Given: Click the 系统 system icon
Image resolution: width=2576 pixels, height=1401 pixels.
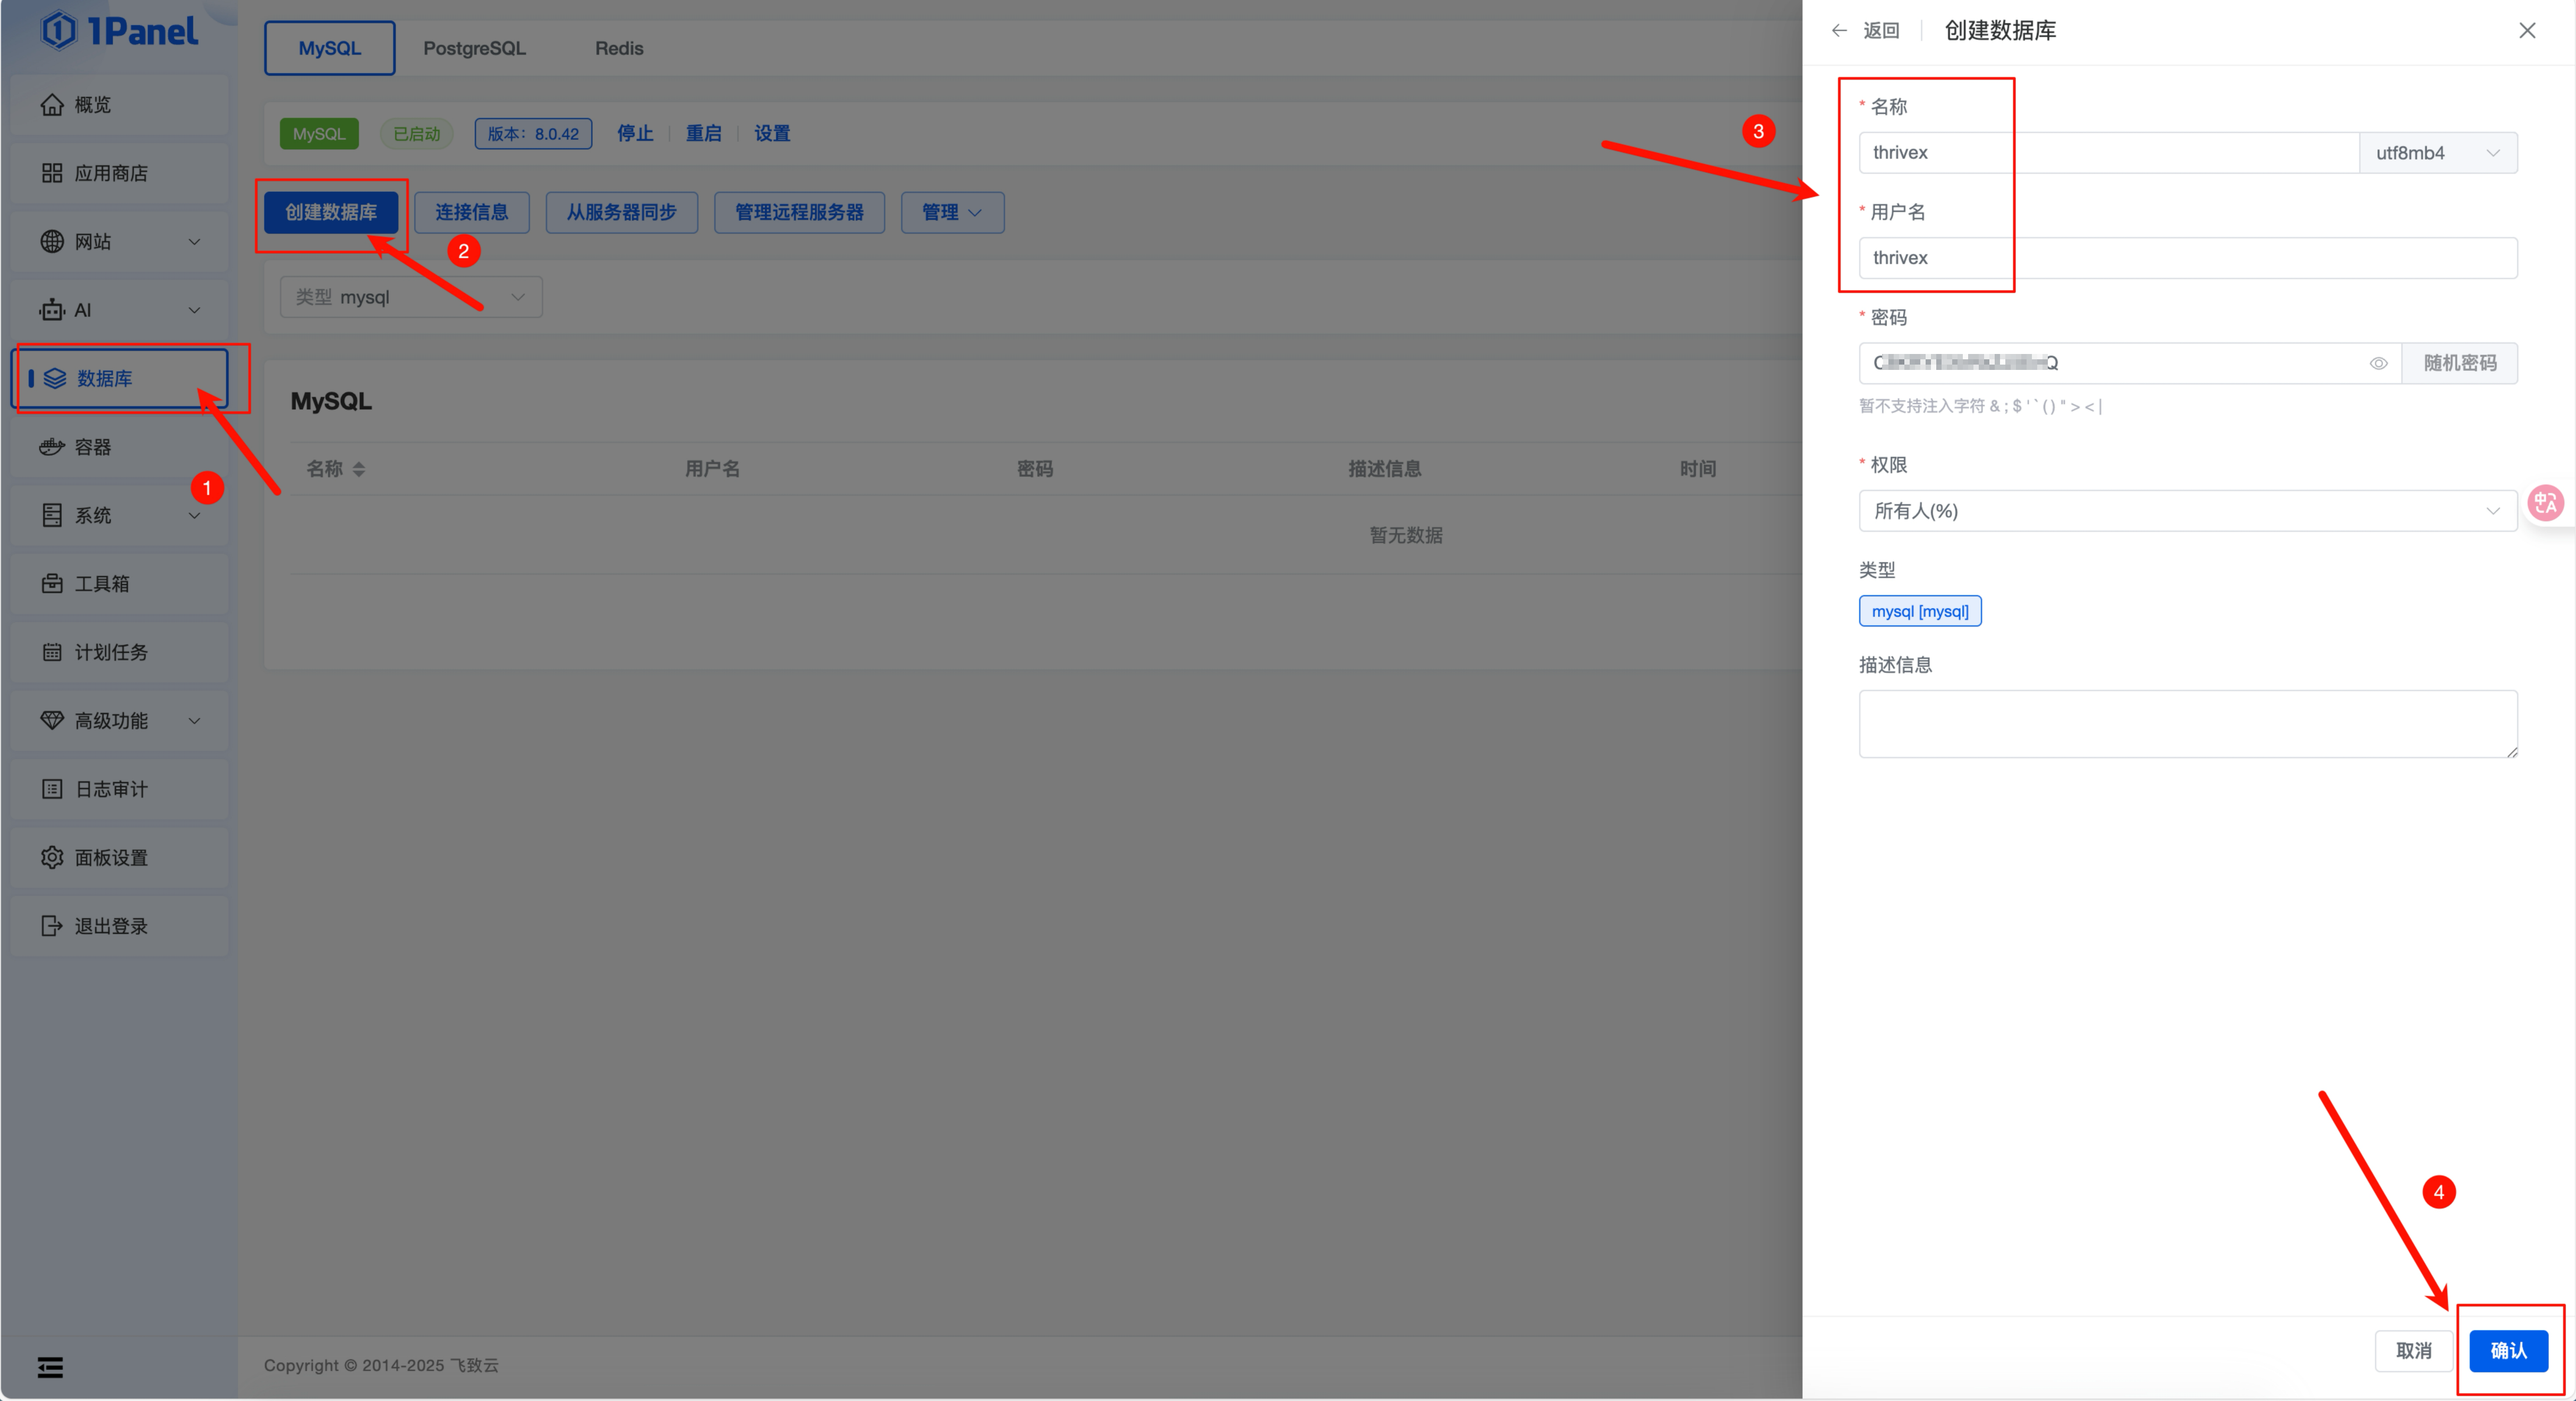Looking at the screenshot, I should [x=52, y=515].
